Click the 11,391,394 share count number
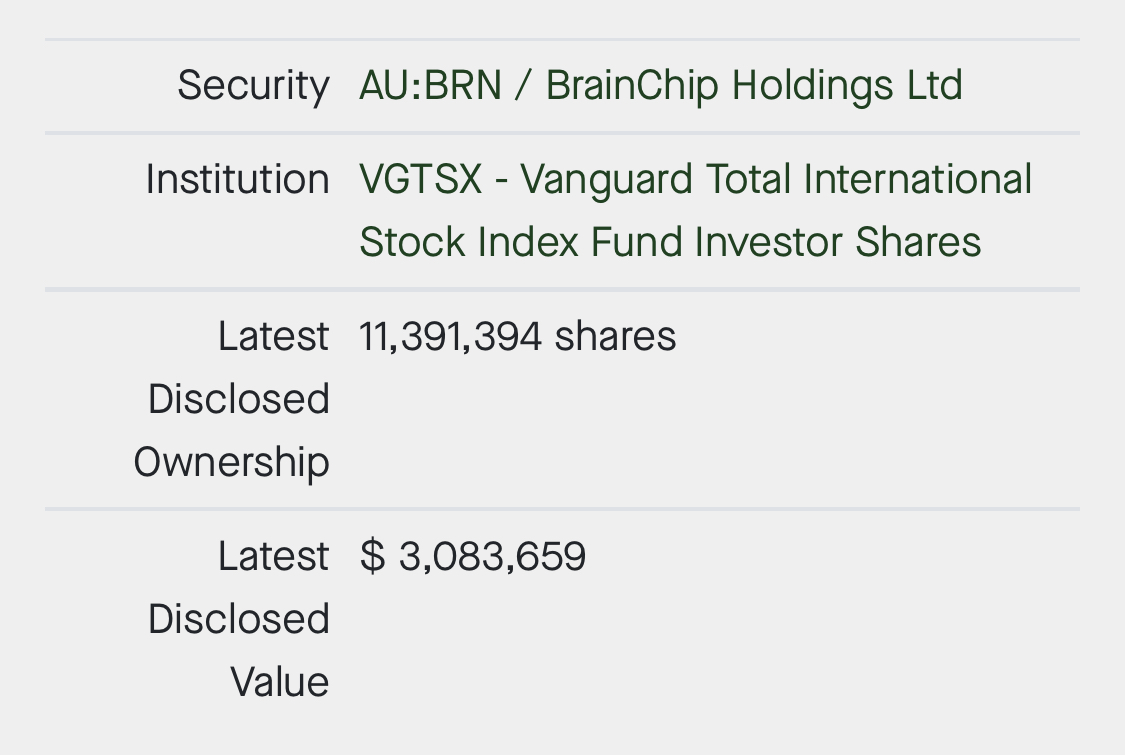 pyautogui.click(x=451, y=337)
